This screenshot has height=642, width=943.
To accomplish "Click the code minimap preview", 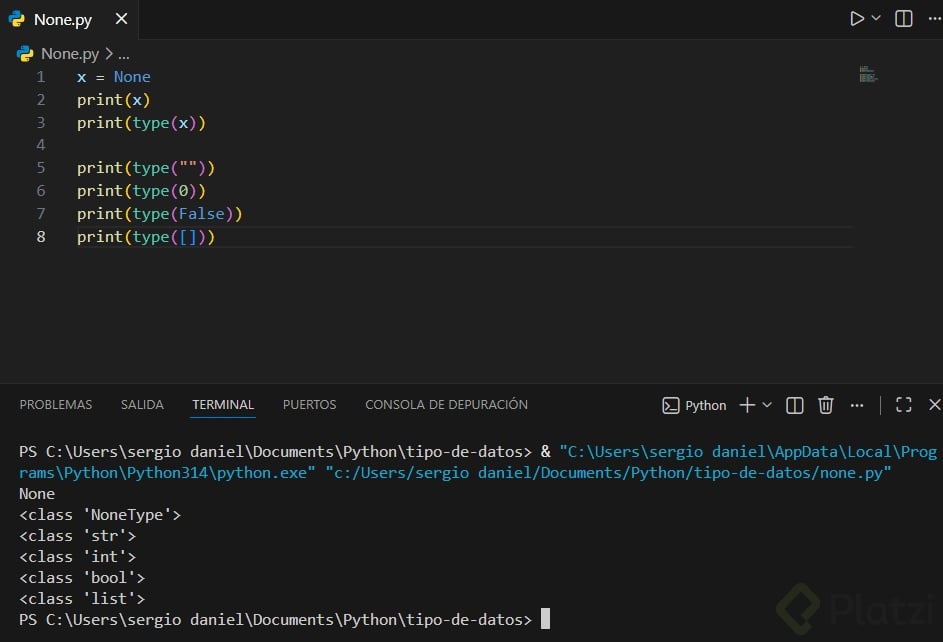I will (867, 75).
